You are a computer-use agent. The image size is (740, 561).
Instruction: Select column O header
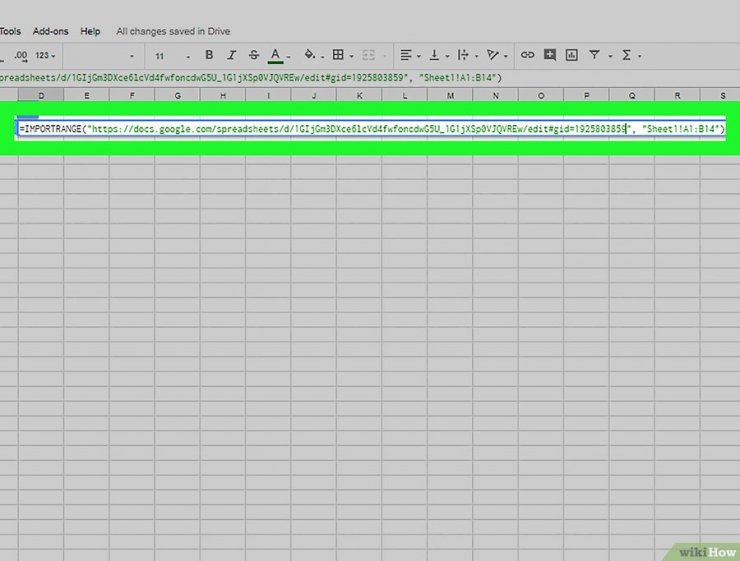pos(541,96)
